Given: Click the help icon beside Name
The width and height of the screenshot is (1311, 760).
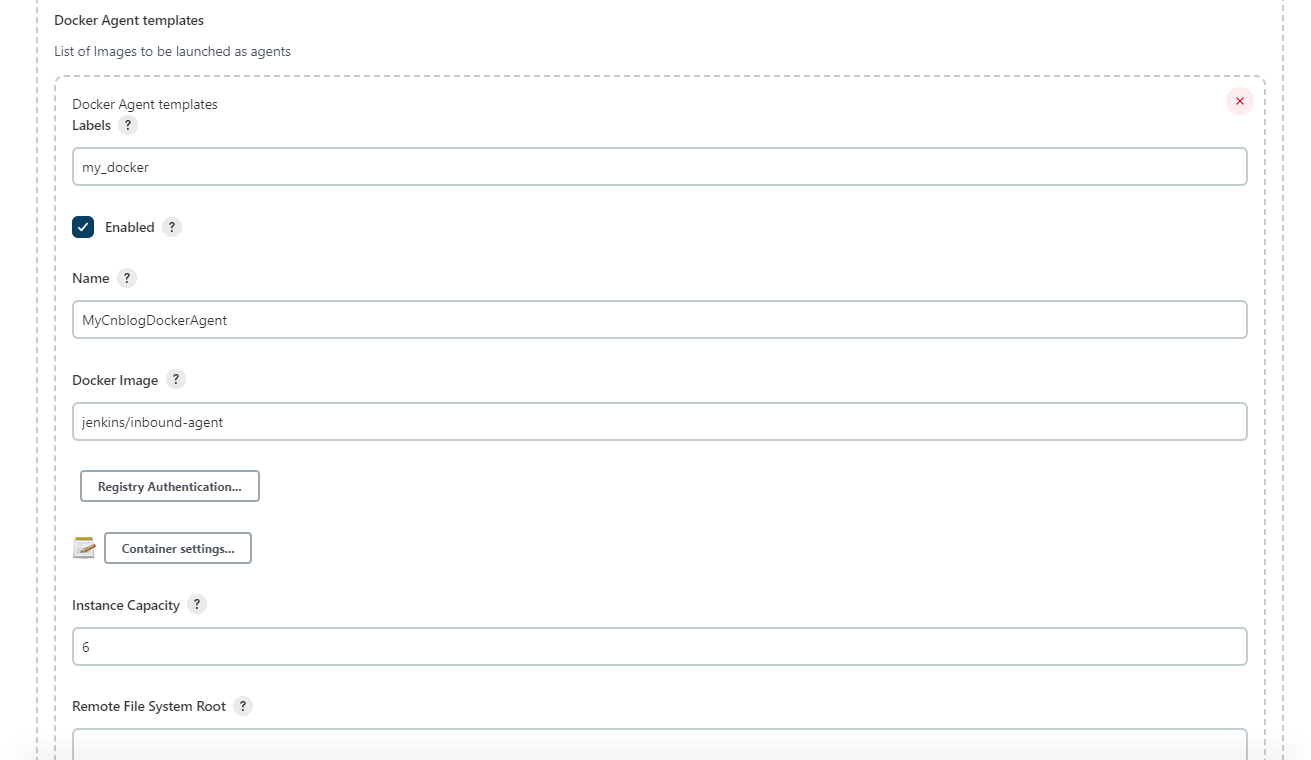Looking at the screenshot, I should pyautogui.click(x=127, y=278).
